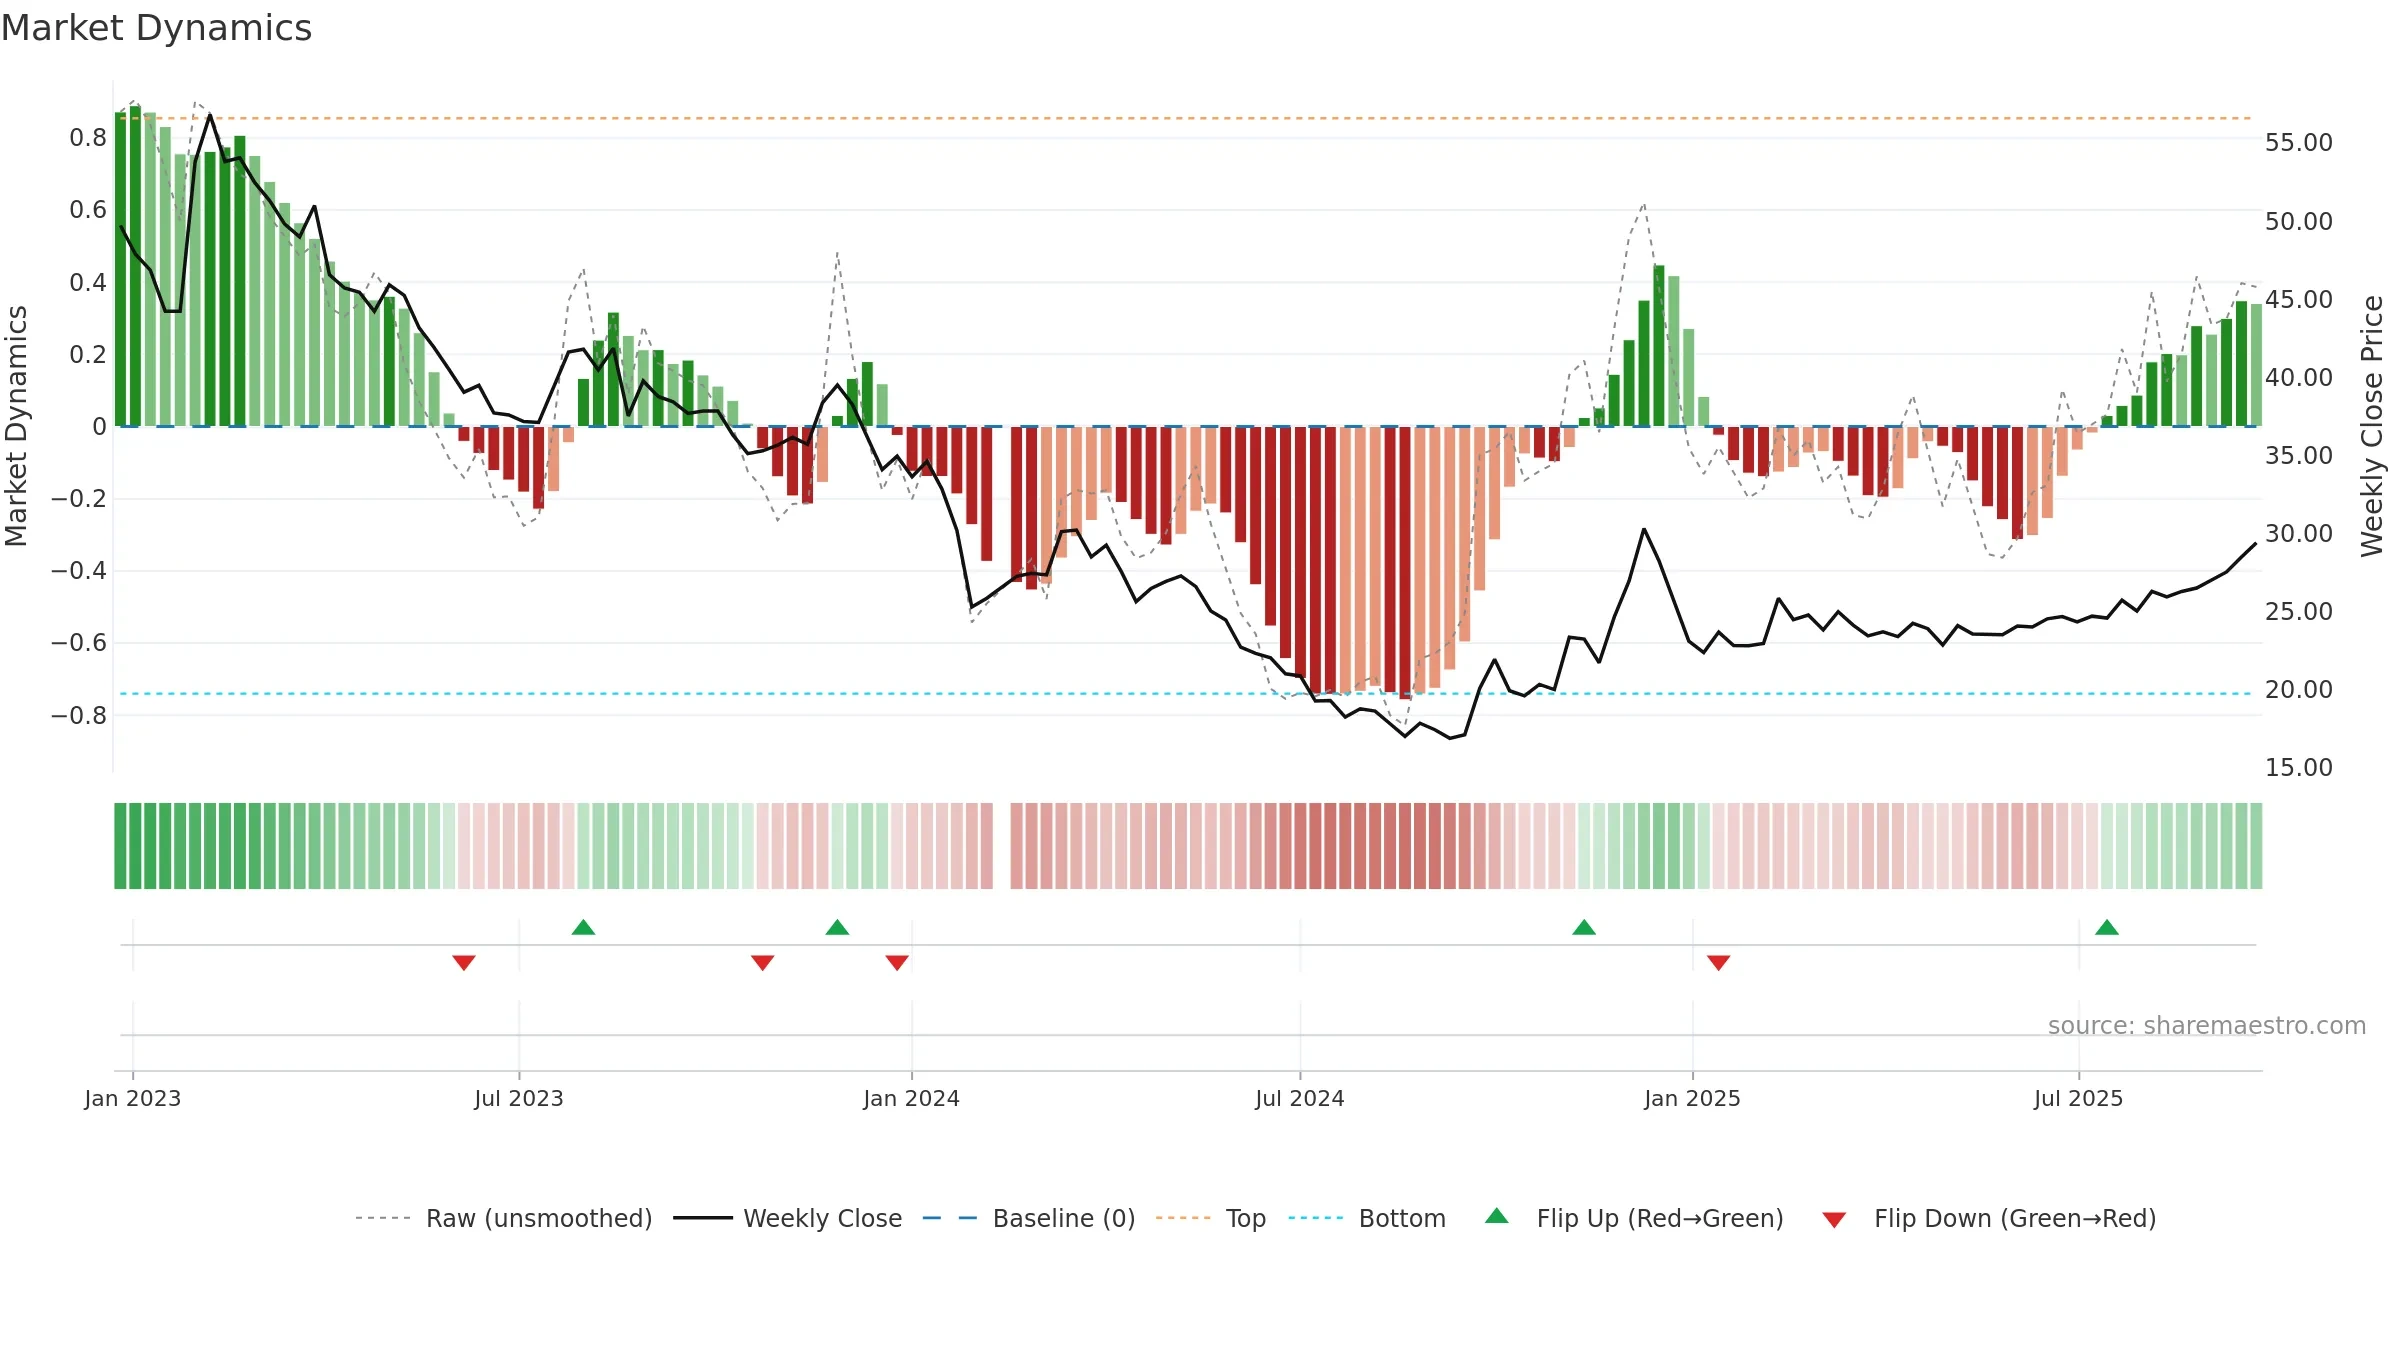2400x1350 pixels.
Task: Click the −0.4 dynamics axis tick
Action: coord(79,571)
